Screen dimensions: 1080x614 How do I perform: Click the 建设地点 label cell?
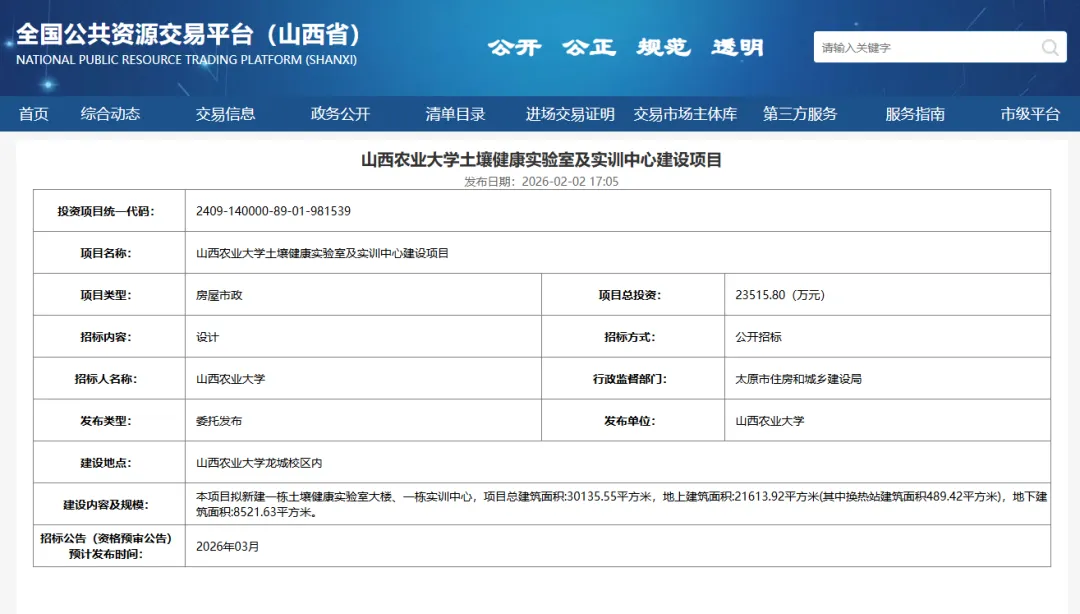click(109, 463)
